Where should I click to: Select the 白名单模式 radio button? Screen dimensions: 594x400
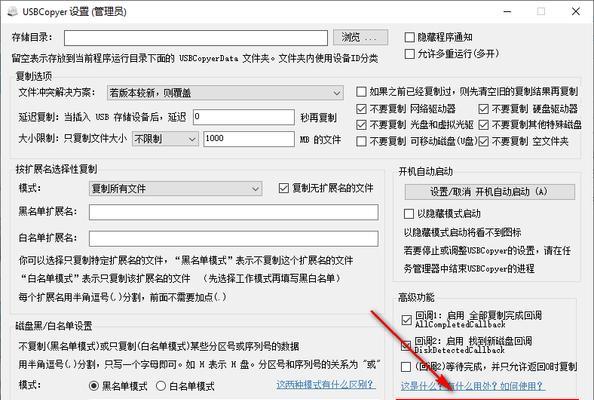point(161,386)
